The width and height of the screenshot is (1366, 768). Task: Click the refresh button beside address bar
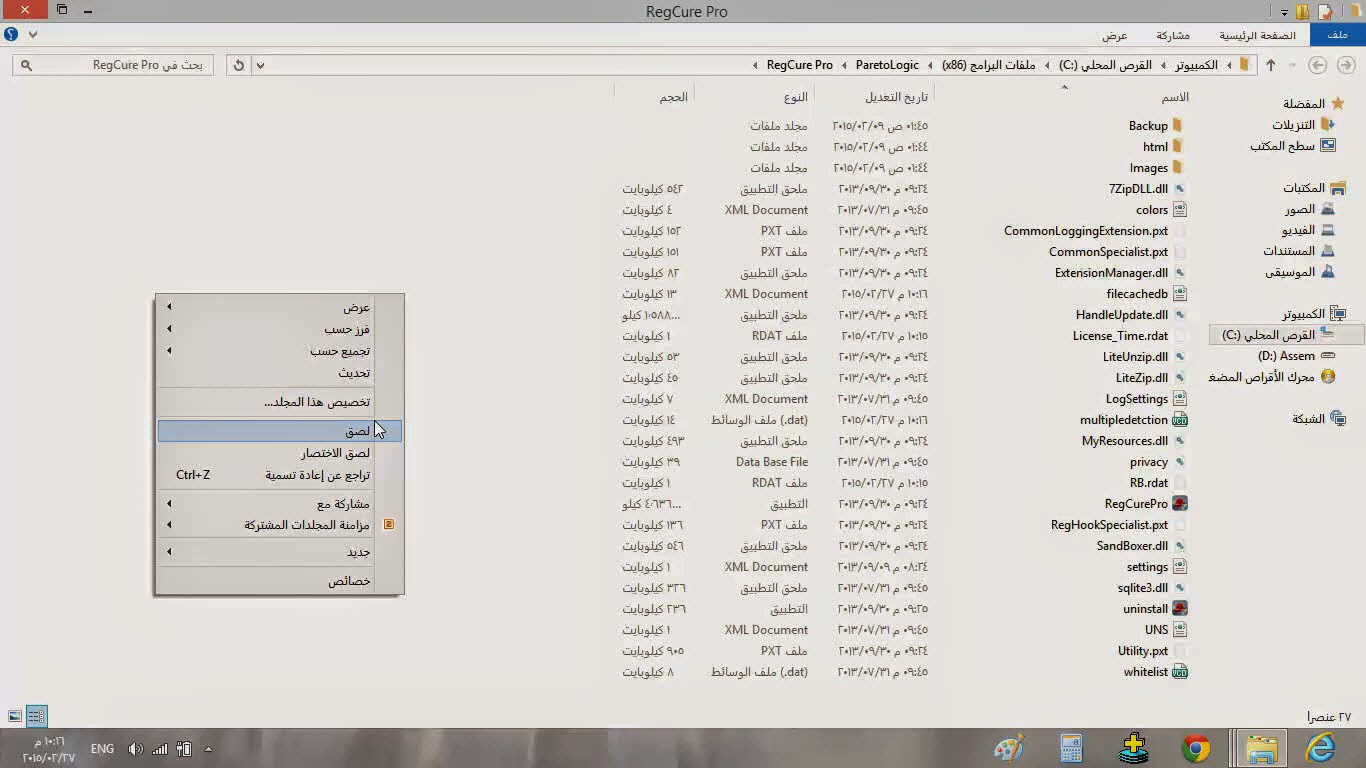click(238, 65)
